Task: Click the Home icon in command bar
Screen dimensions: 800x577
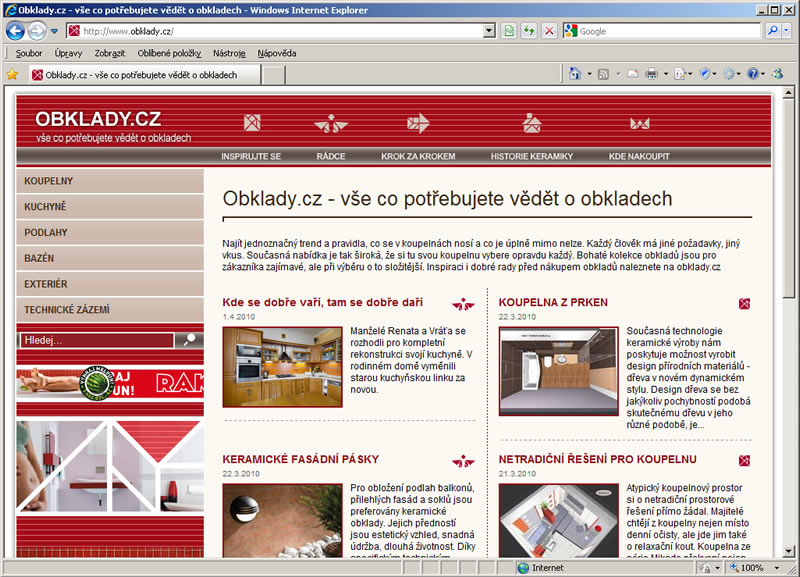Action: click(x=575, y=74)
